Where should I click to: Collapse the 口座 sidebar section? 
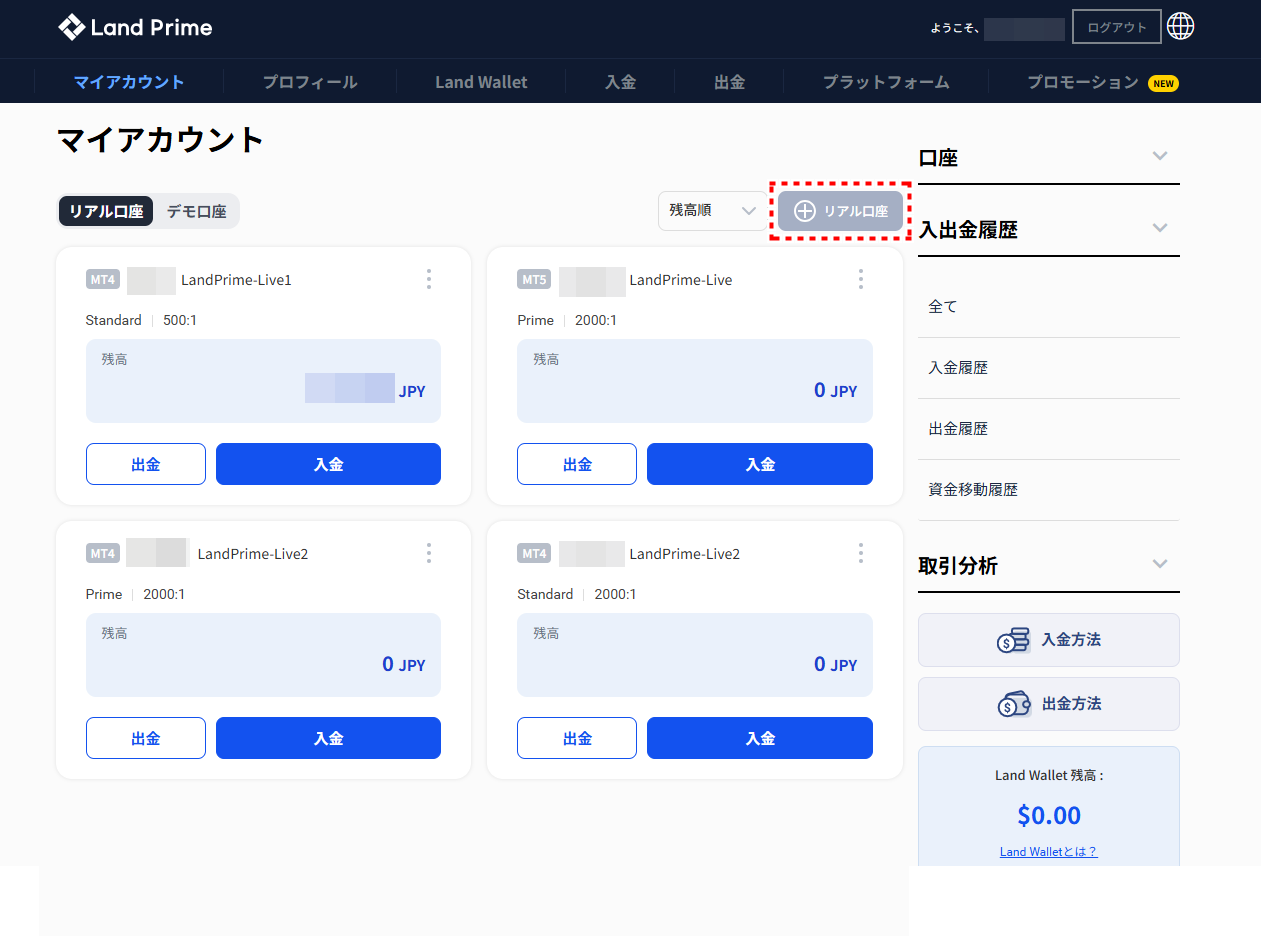(x=1160, y=156)
